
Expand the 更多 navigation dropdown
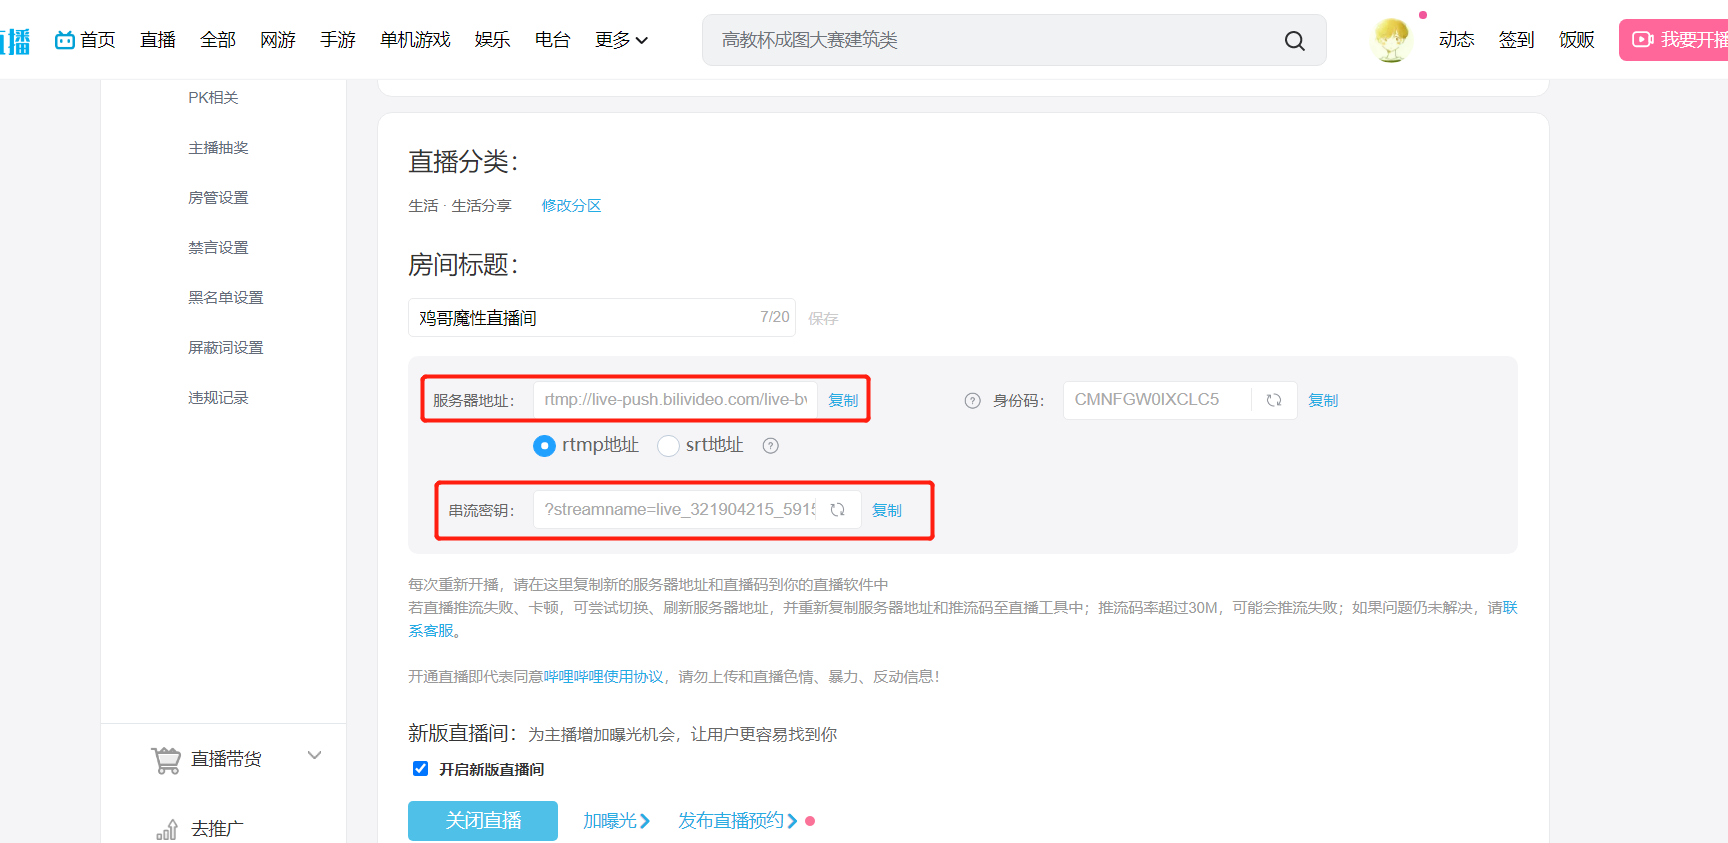pos(621,40)
